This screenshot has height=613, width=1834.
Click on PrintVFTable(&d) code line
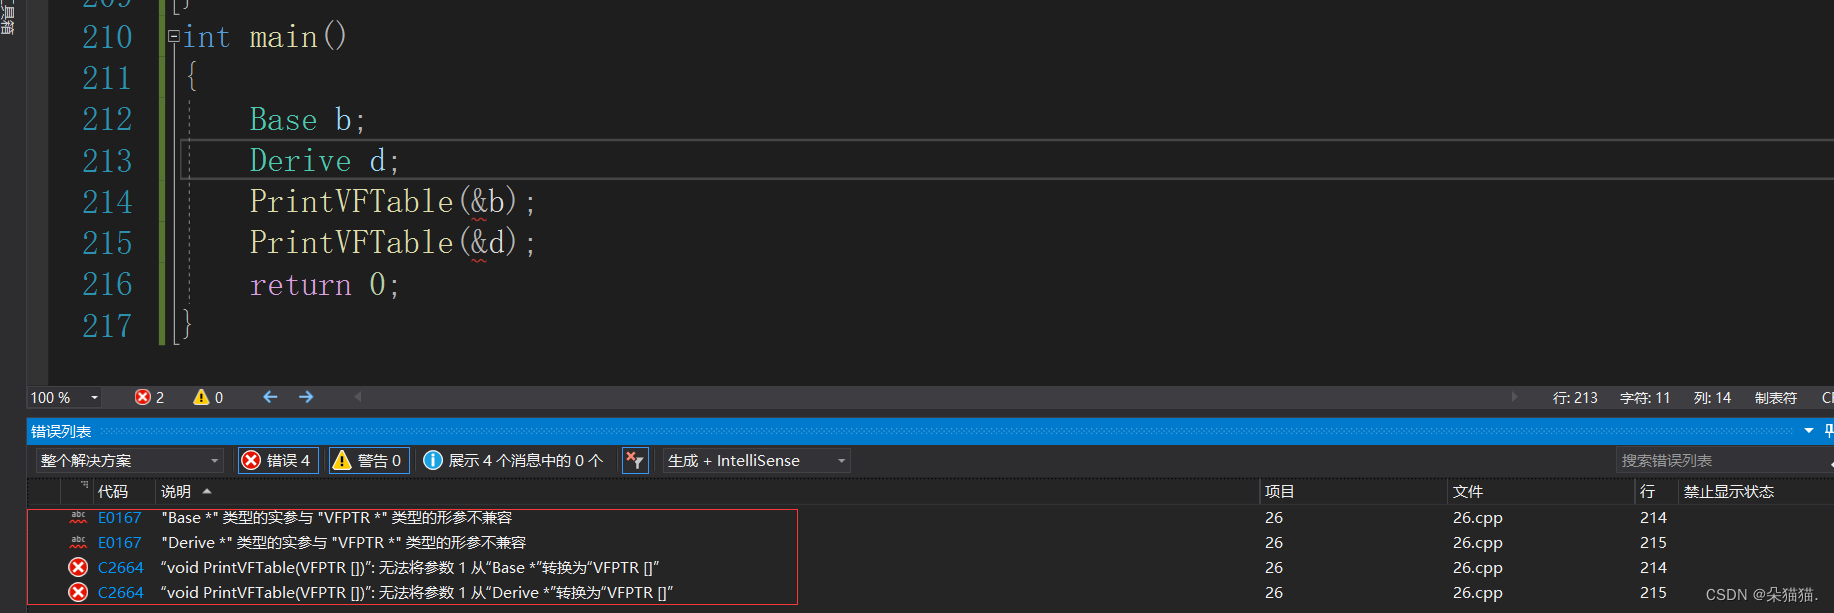pos(392,243)
